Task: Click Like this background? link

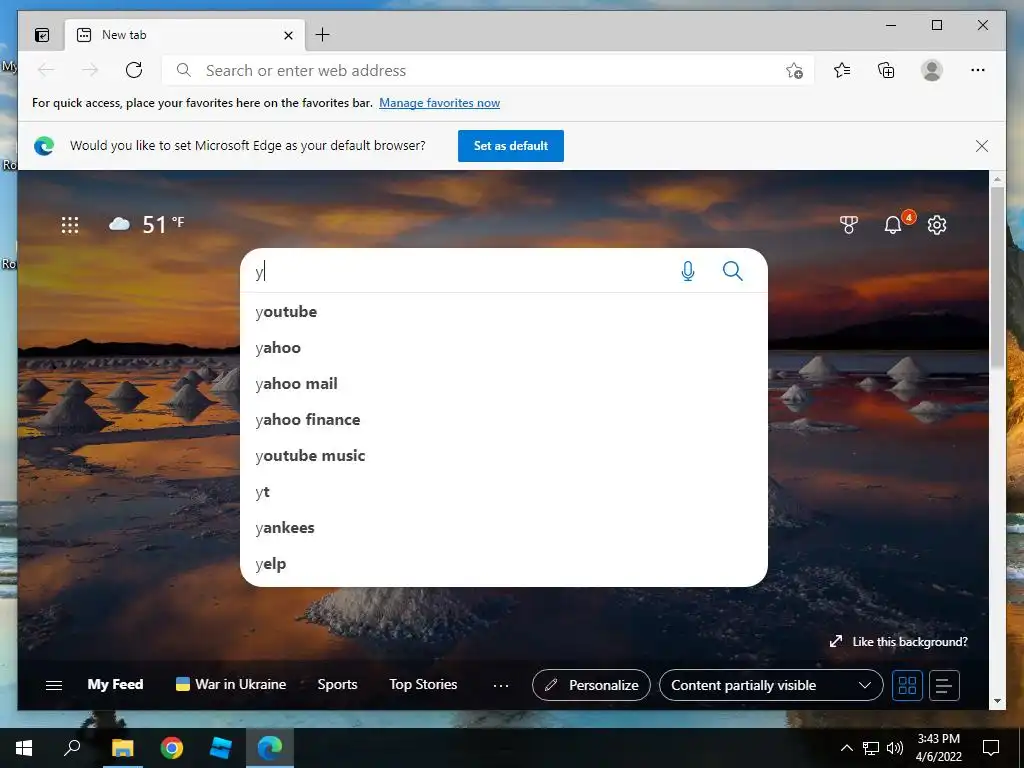Action: pyautogui.click(x=899, y=641)
